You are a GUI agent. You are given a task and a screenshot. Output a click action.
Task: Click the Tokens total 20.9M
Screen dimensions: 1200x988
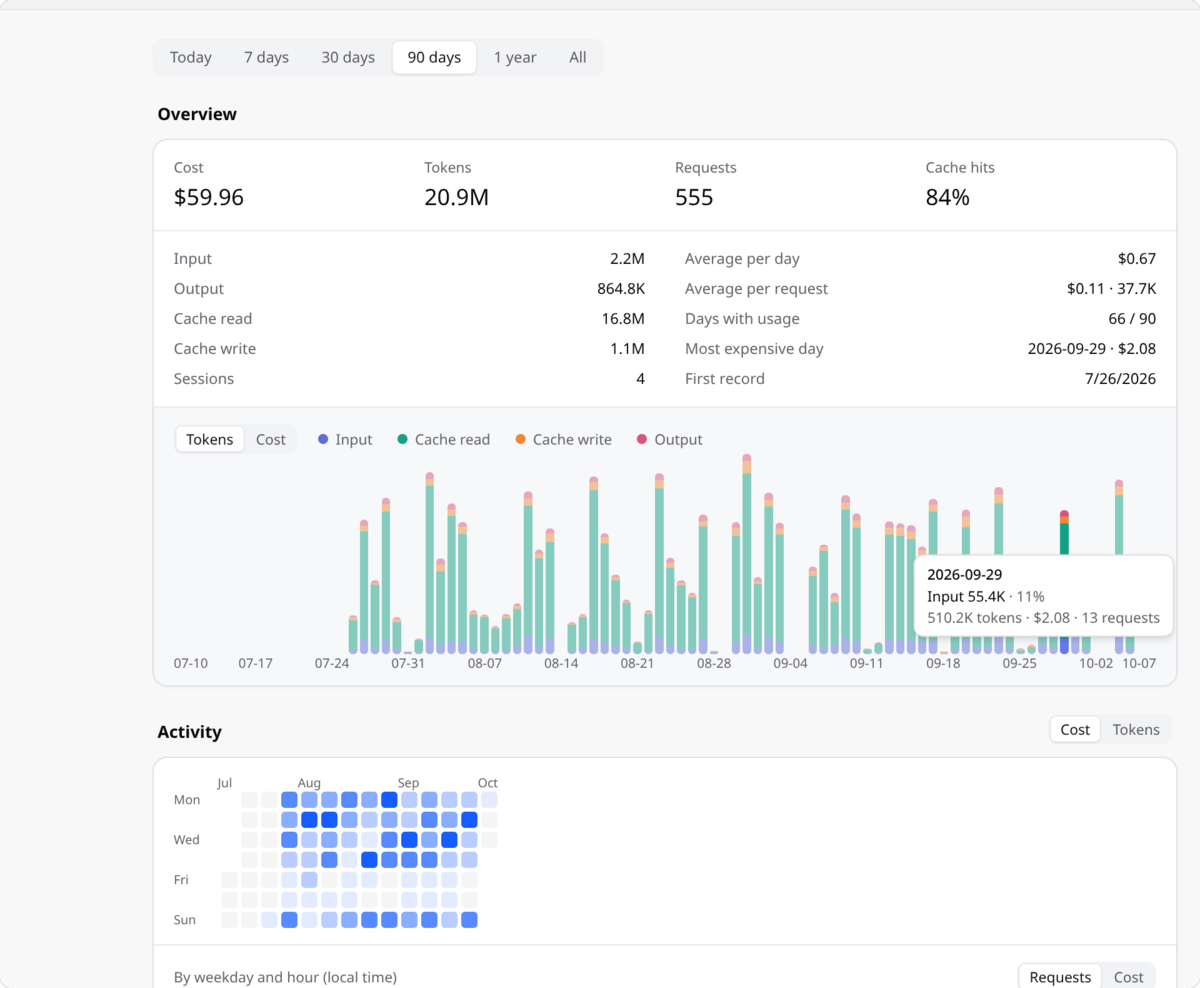click(x=456, y=198)
